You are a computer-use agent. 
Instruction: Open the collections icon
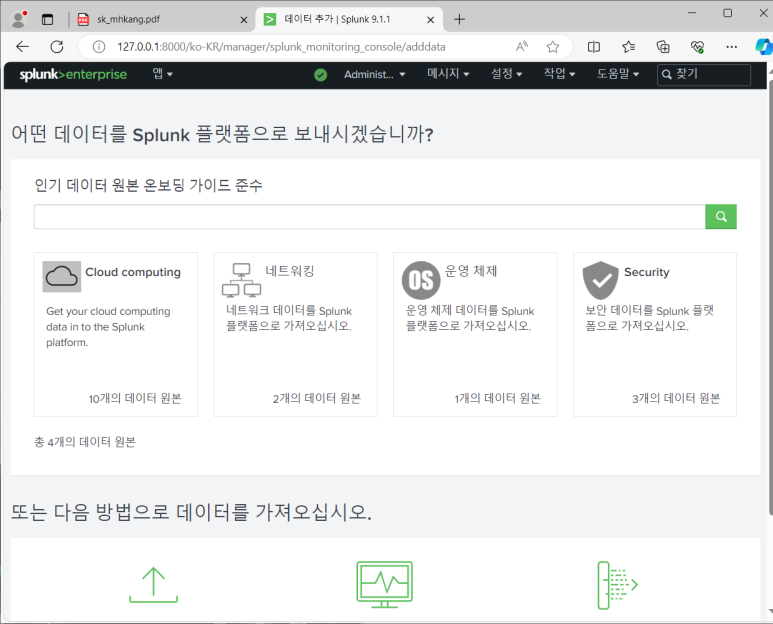pyautogui.click(x=663, y=47)
